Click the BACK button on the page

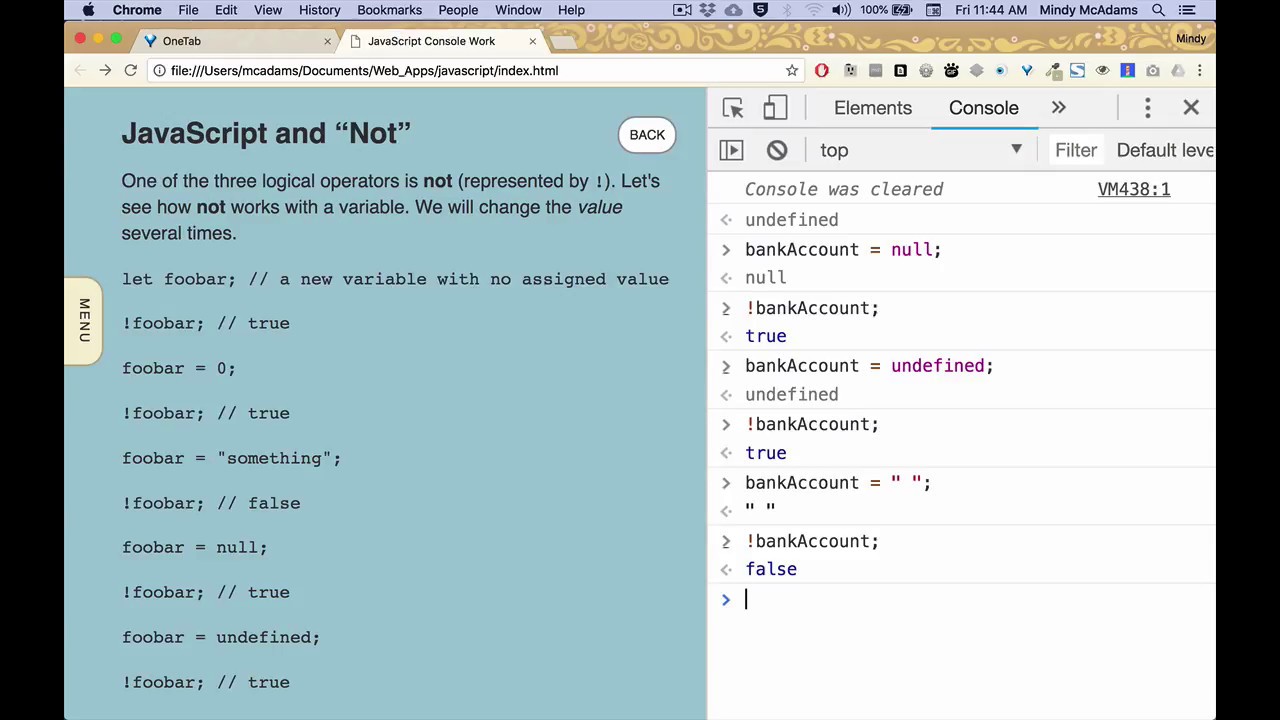click(647, 135)
